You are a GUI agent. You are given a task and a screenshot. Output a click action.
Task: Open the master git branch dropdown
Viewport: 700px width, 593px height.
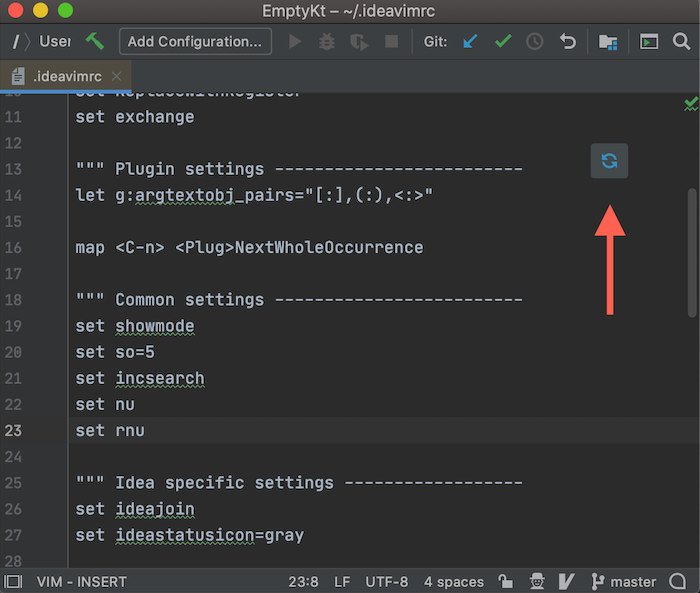(624, 582)
